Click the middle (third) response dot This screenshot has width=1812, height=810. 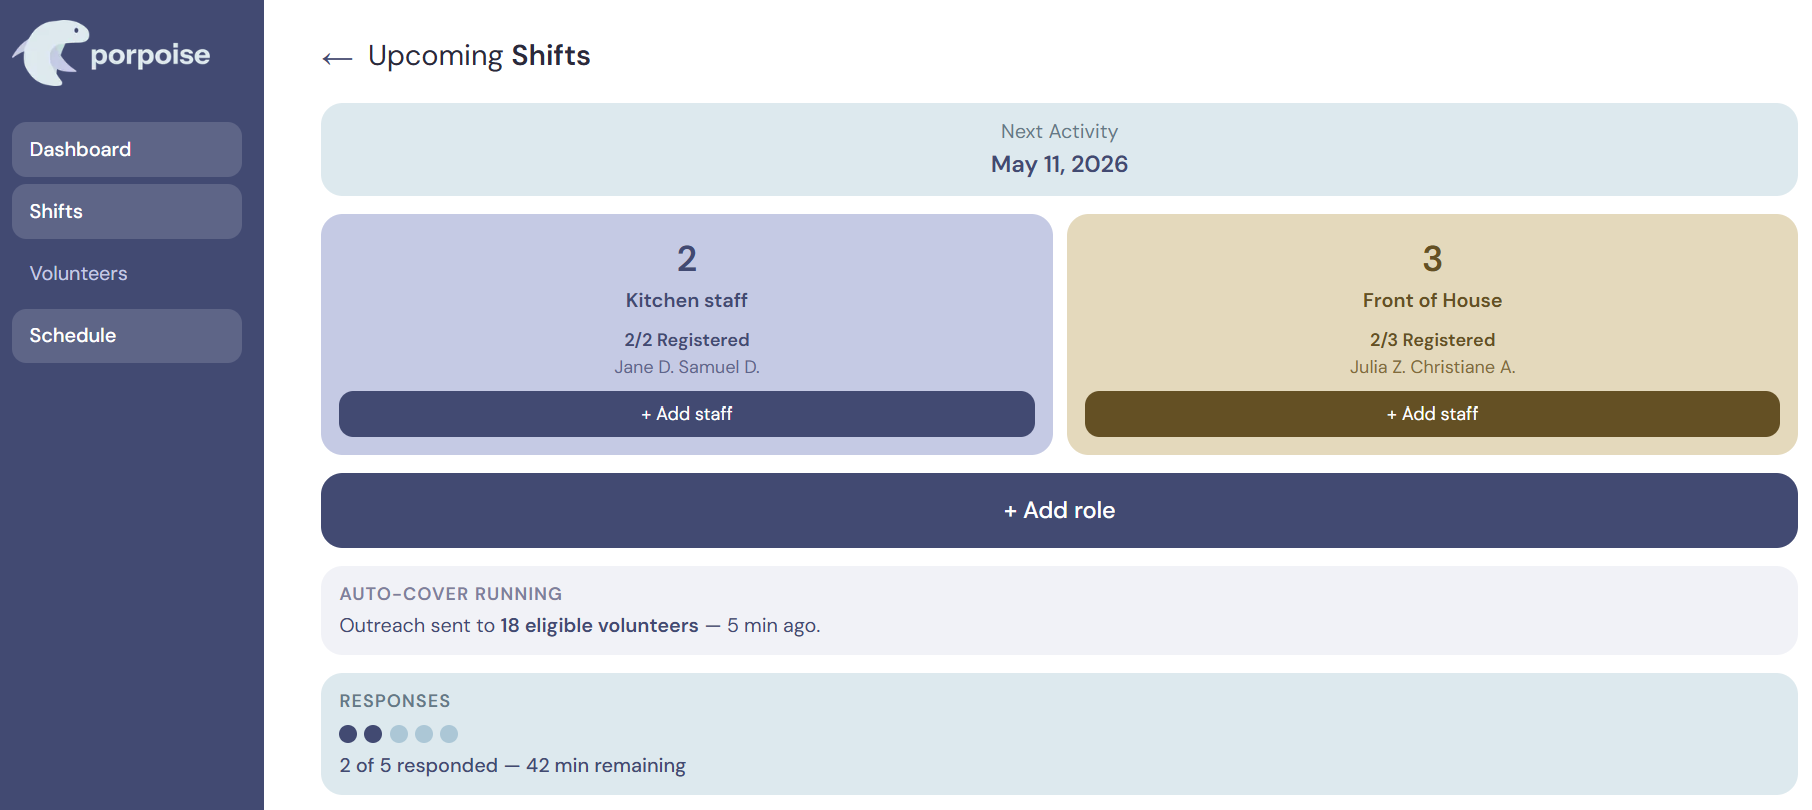pos(399,734)
